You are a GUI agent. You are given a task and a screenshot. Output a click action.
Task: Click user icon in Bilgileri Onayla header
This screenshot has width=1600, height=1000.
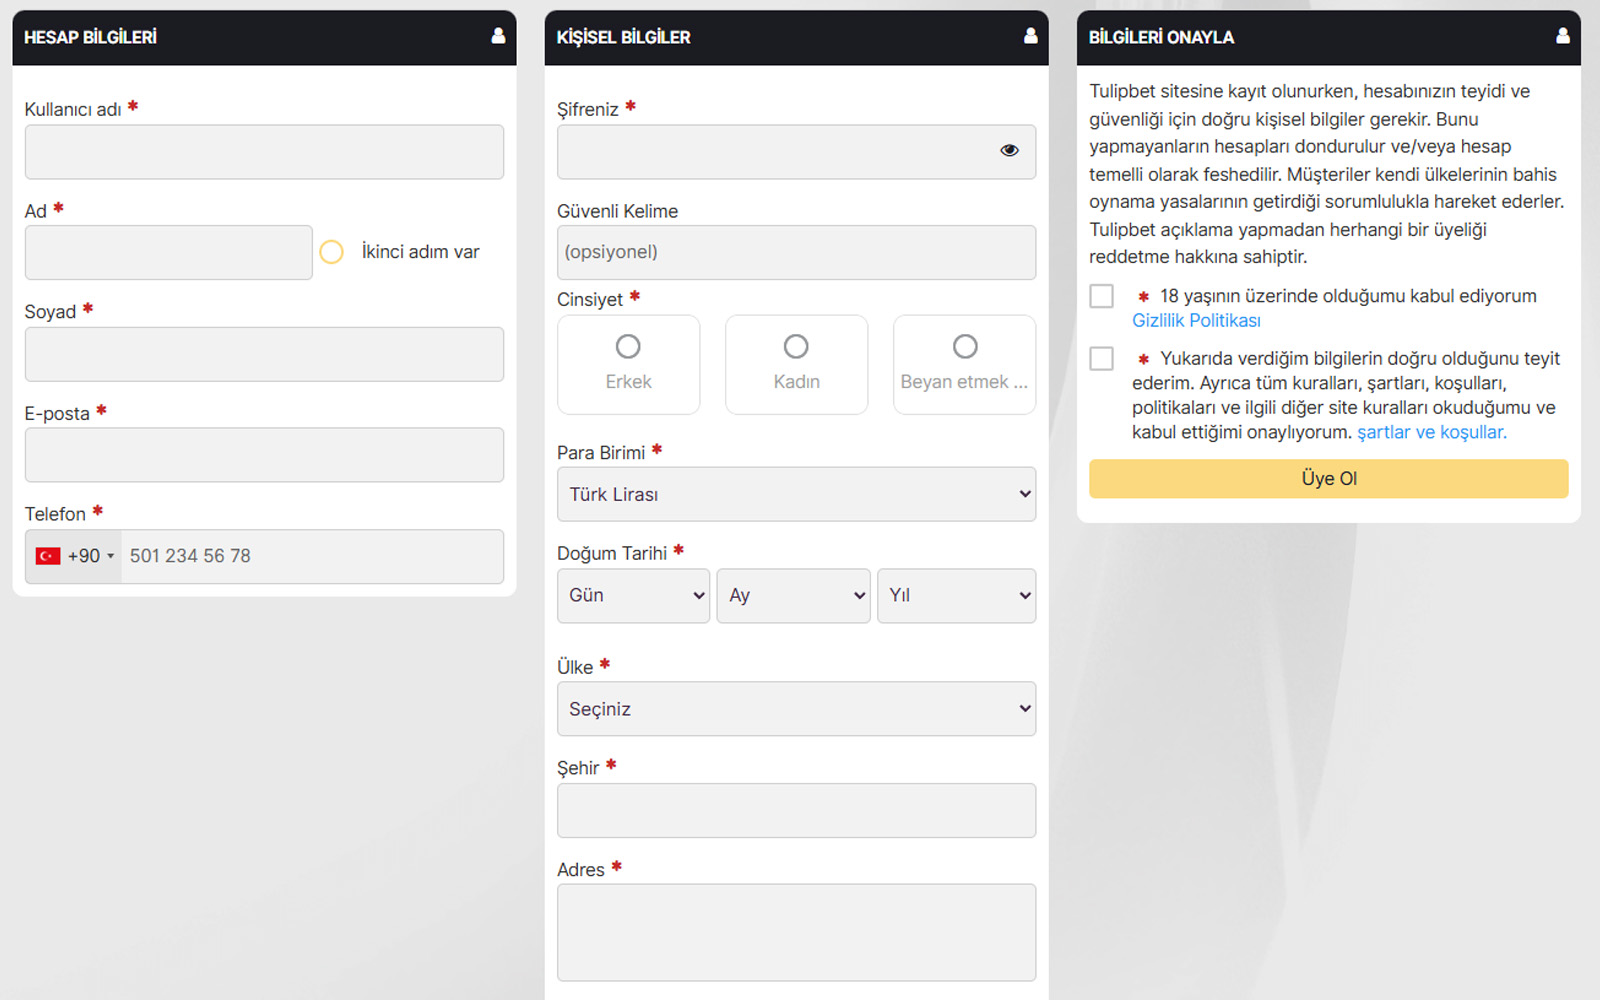coord(1562,36)
